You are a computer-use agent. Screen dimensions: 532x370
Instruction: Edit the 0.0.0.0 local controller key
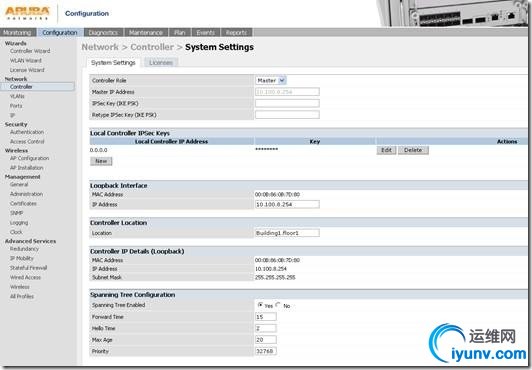pyautogui.click(x=386, y=150)
